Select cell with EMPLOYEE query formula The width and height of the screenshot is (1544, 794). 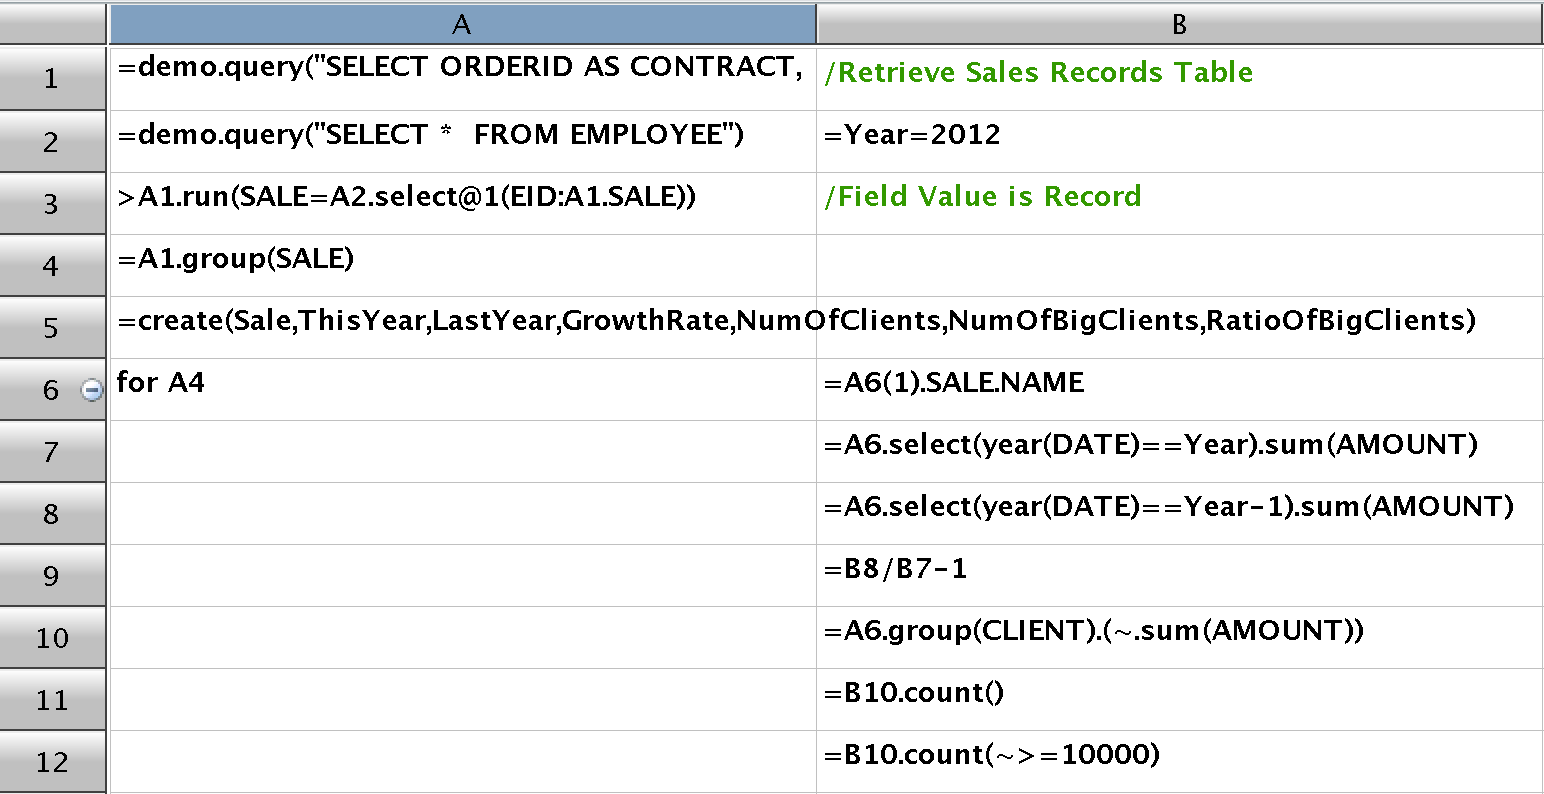point(431,135)
